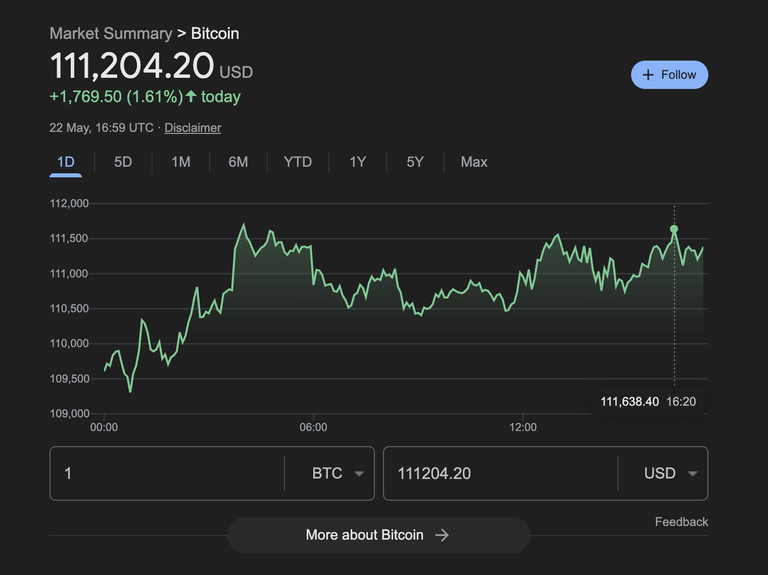Click the plus icon in Follow button
Screen dimensions: 768x575
coord(648,75)
